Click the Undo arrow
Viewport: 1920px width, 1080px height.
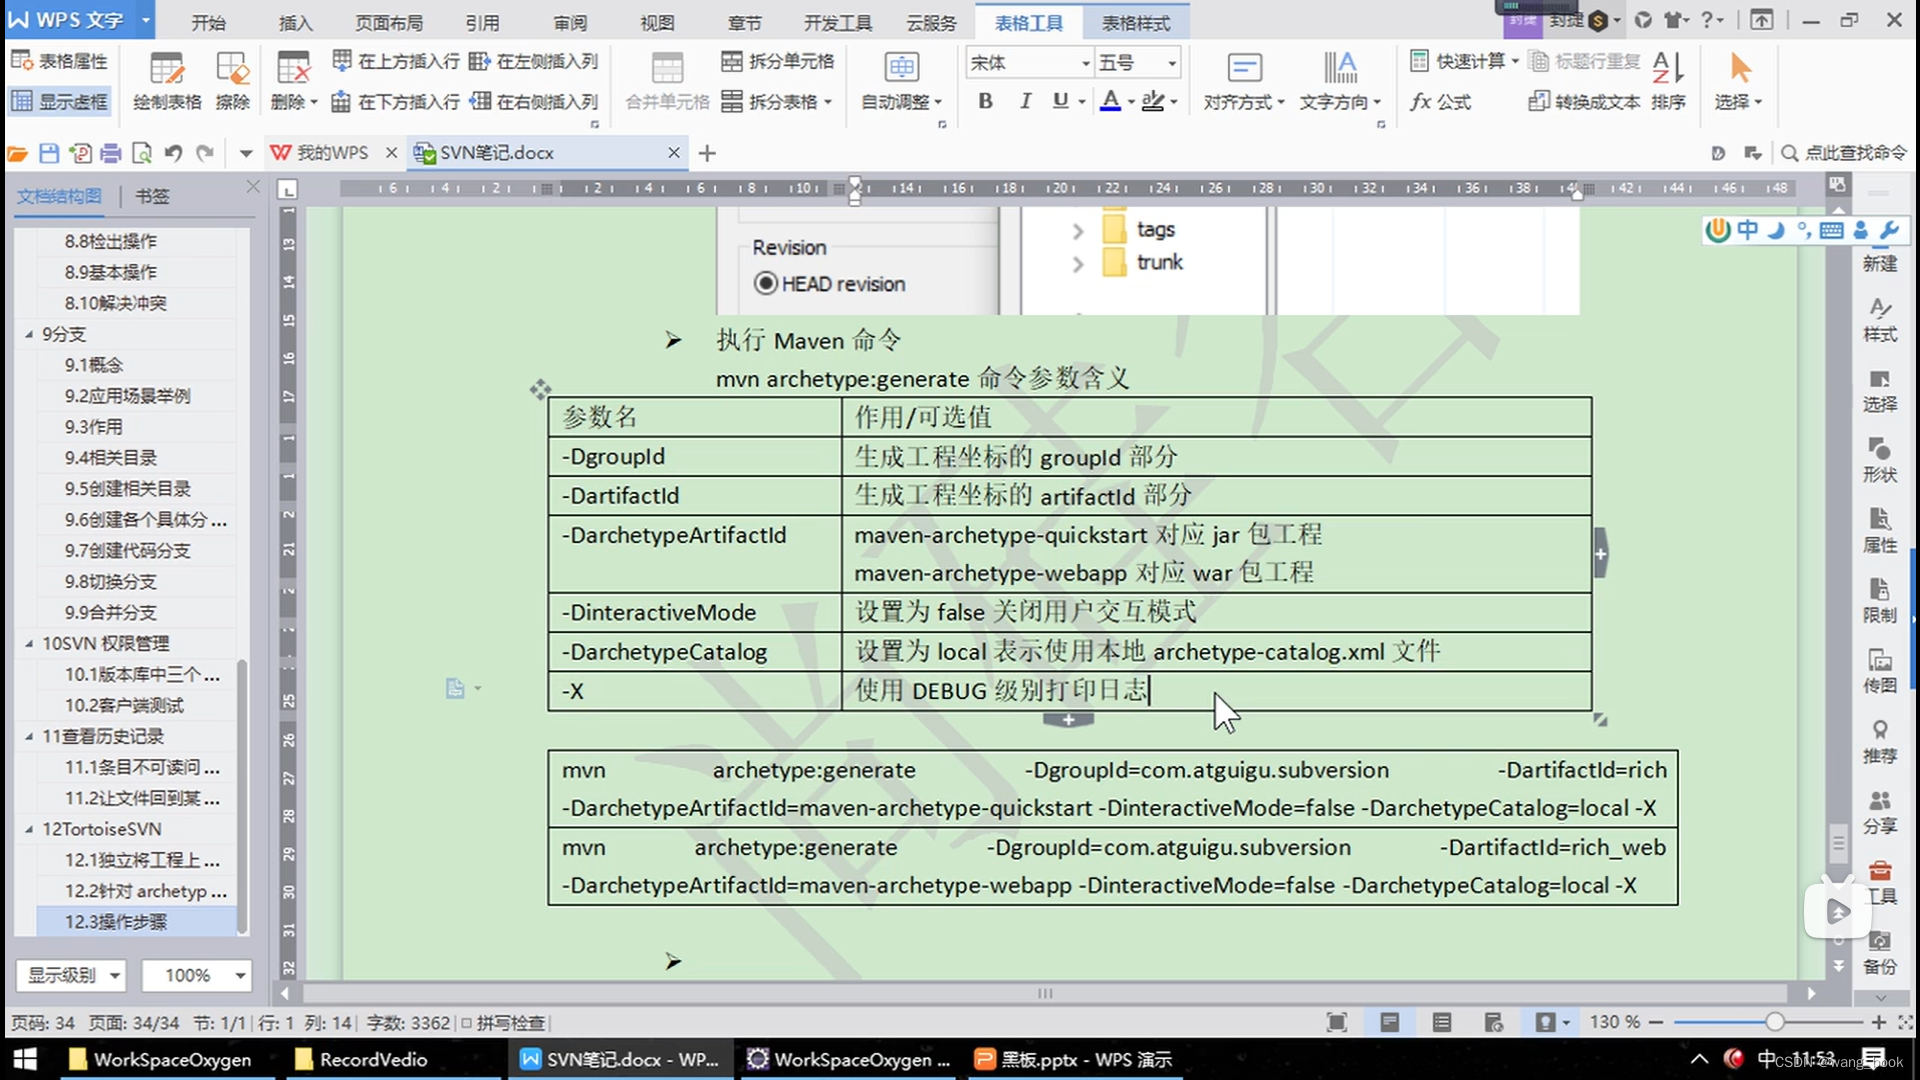pos(173,153)
